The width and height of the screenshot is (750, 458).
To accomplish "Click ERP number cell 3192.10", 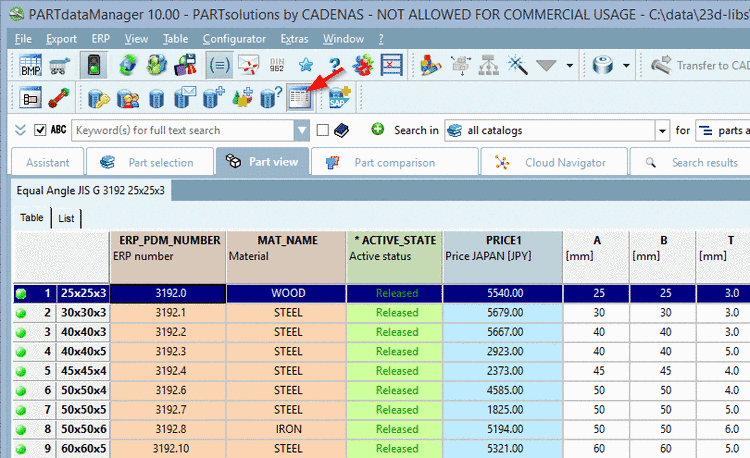I will (x=168, y=449).
